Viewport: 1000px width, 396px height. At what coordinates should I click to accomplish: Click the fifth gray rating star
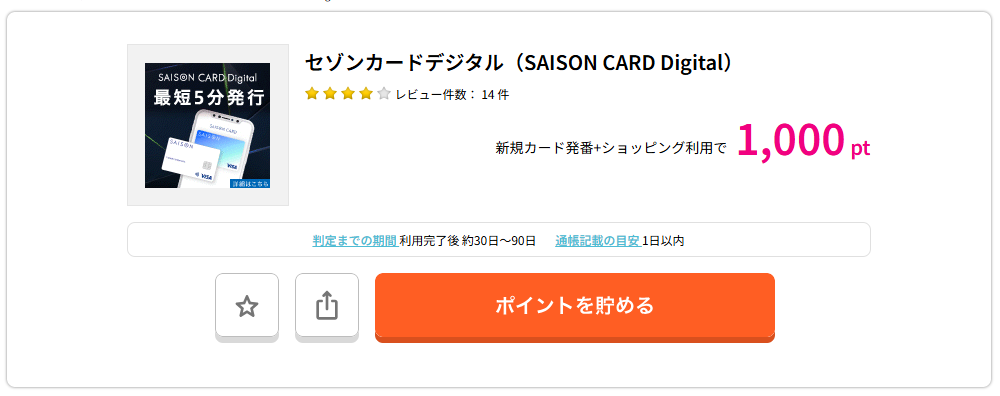[x=383, y=94]
